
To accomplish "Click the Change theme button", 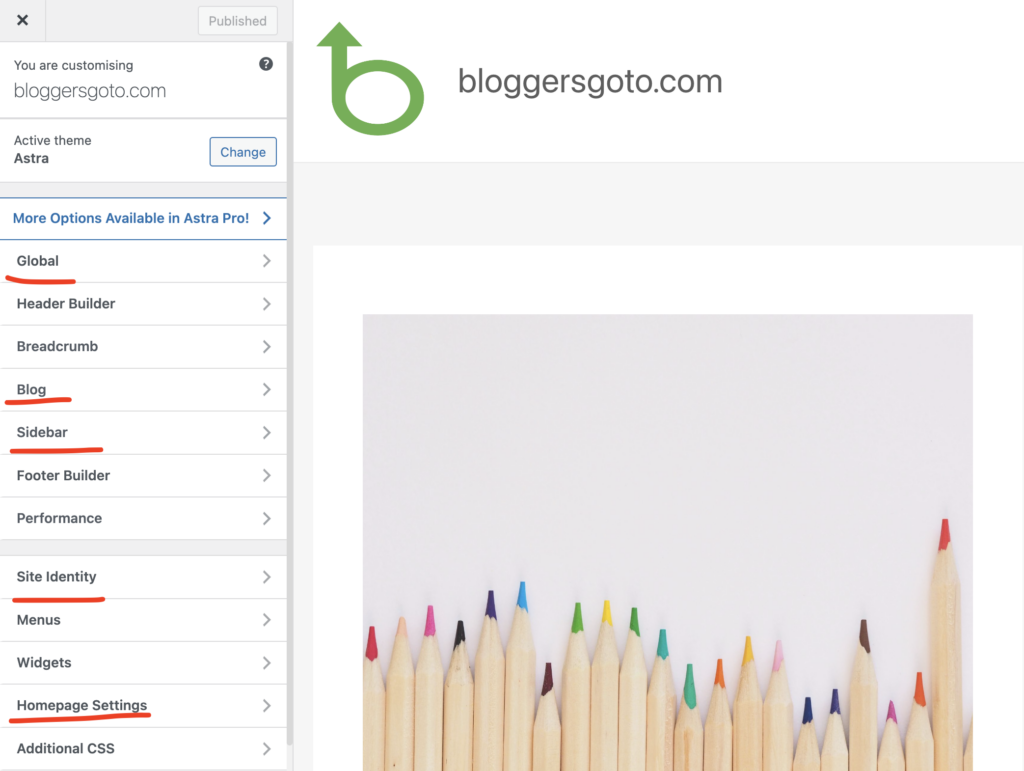I will [243, 152].
